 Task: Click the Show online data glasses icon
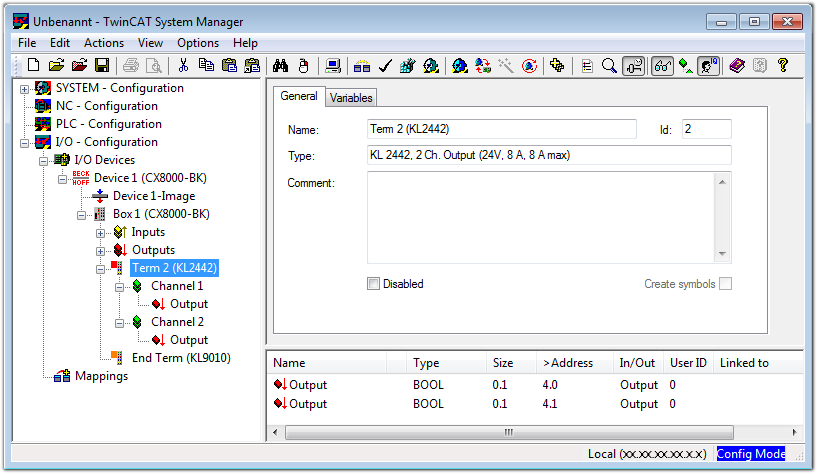click(x=662, y=66)
